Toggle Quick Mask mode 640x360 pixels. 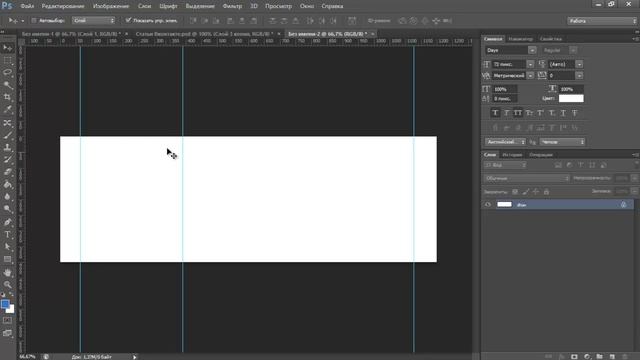pyautogui.click(x=7, y=320)
